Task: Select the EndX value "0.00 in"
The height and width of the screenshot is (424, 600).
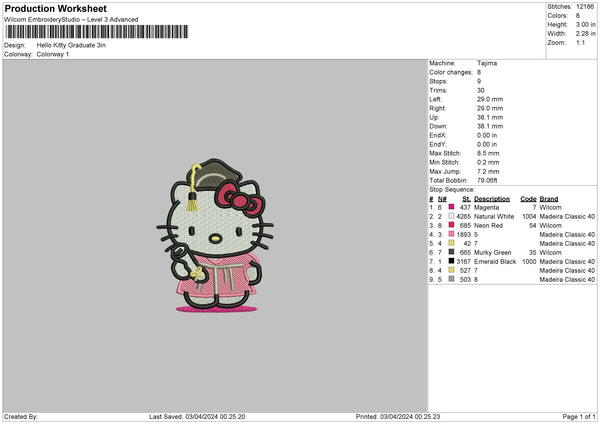Action: coord(487,135)
